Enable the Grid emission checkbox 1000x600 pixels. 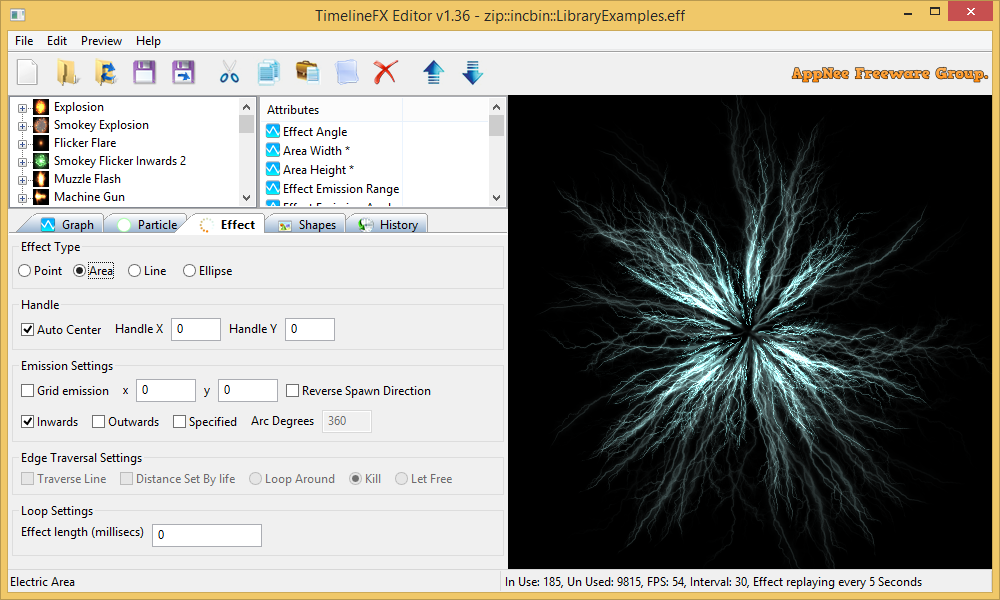pyautogui.click(x=27, y=390)
